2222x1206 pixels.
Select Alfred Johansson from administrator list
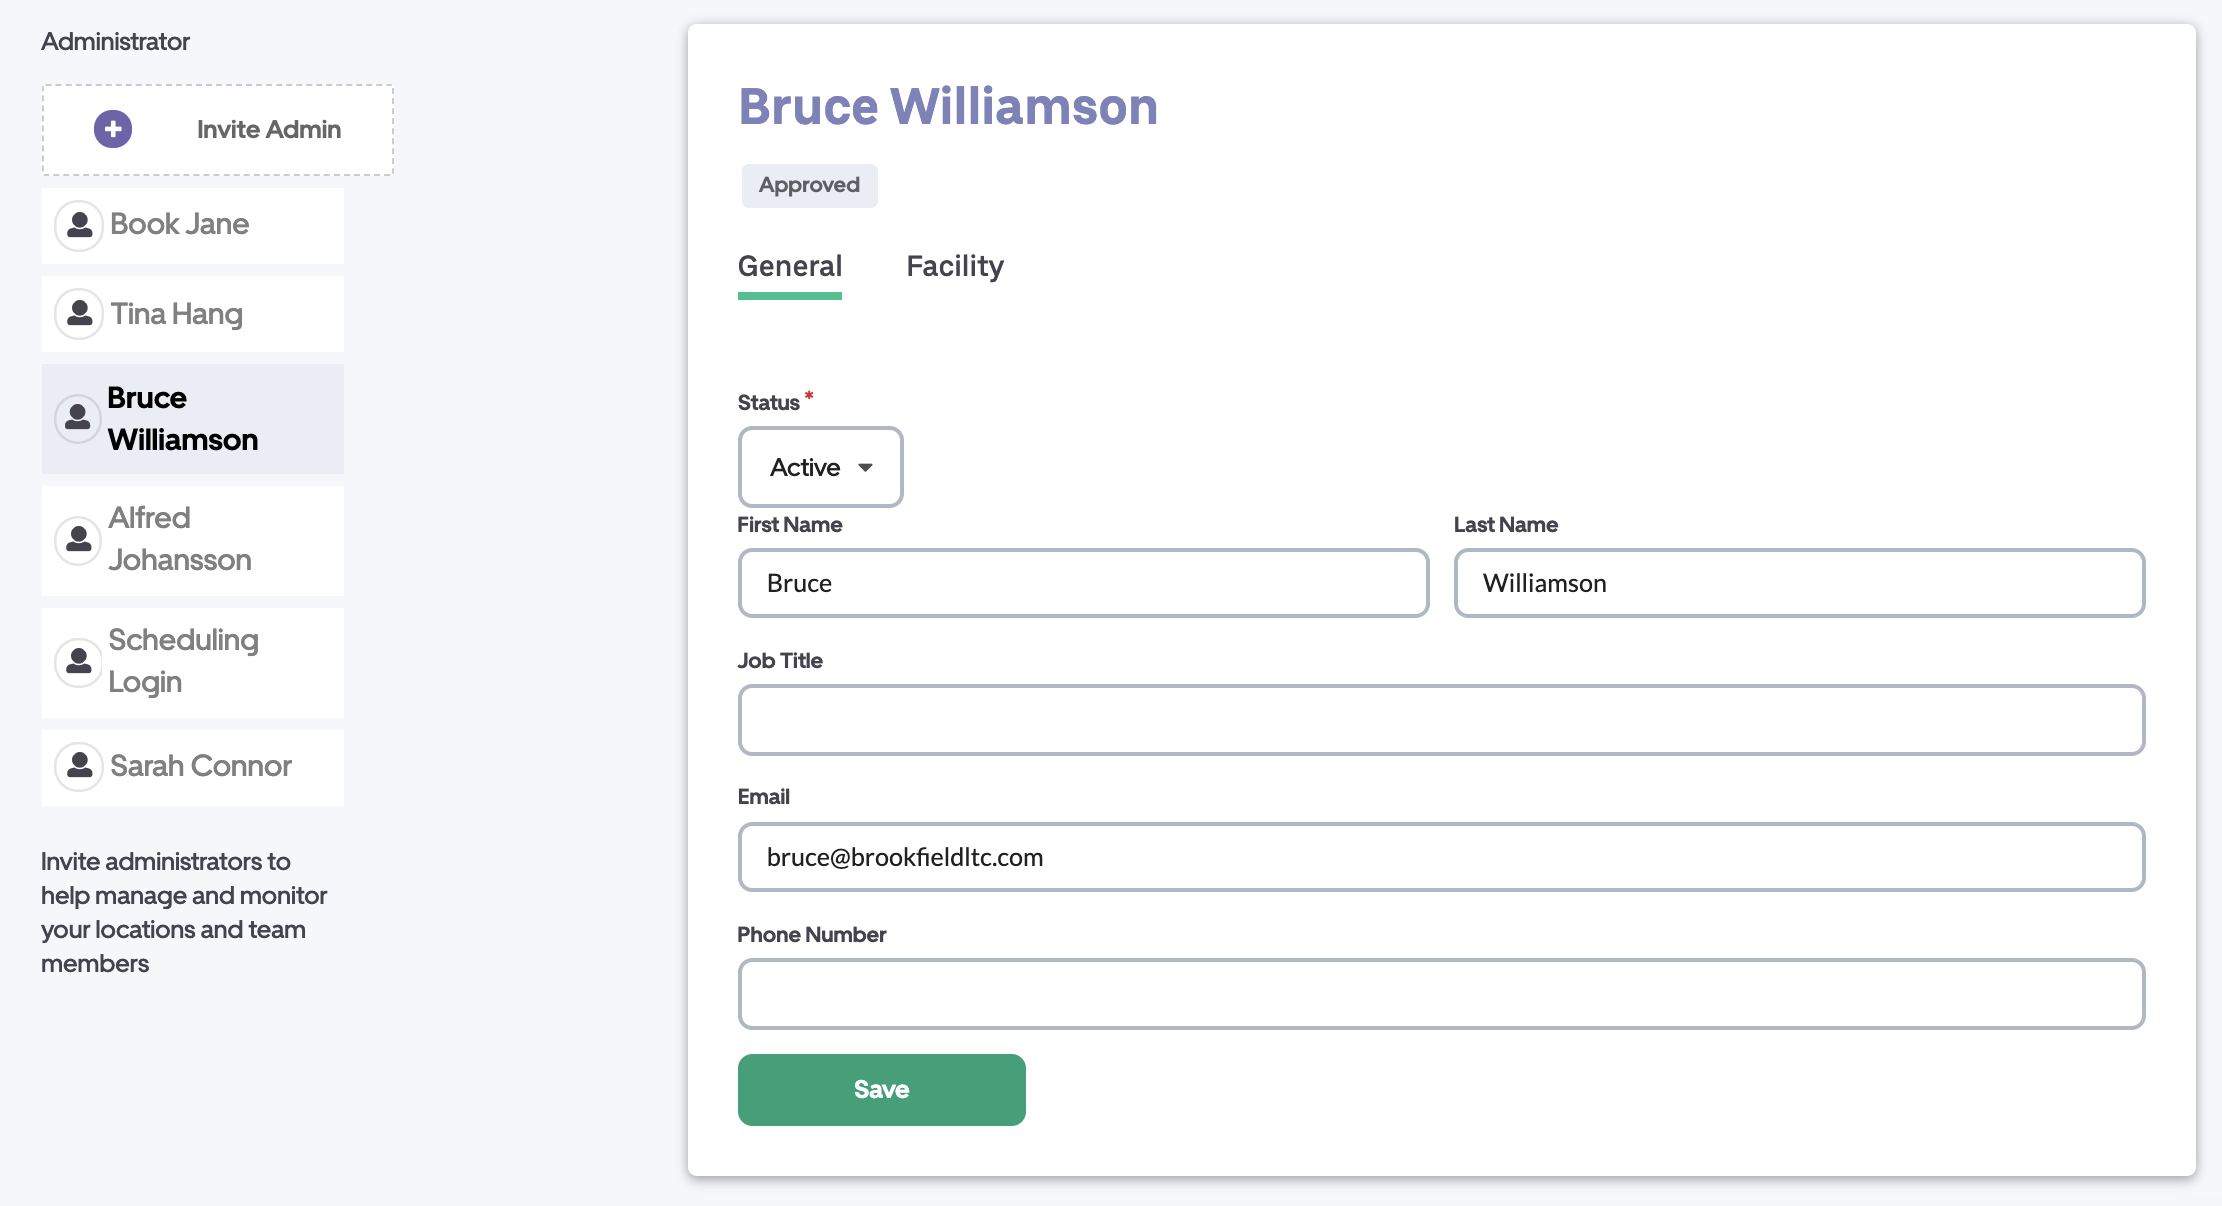point(180,540)
